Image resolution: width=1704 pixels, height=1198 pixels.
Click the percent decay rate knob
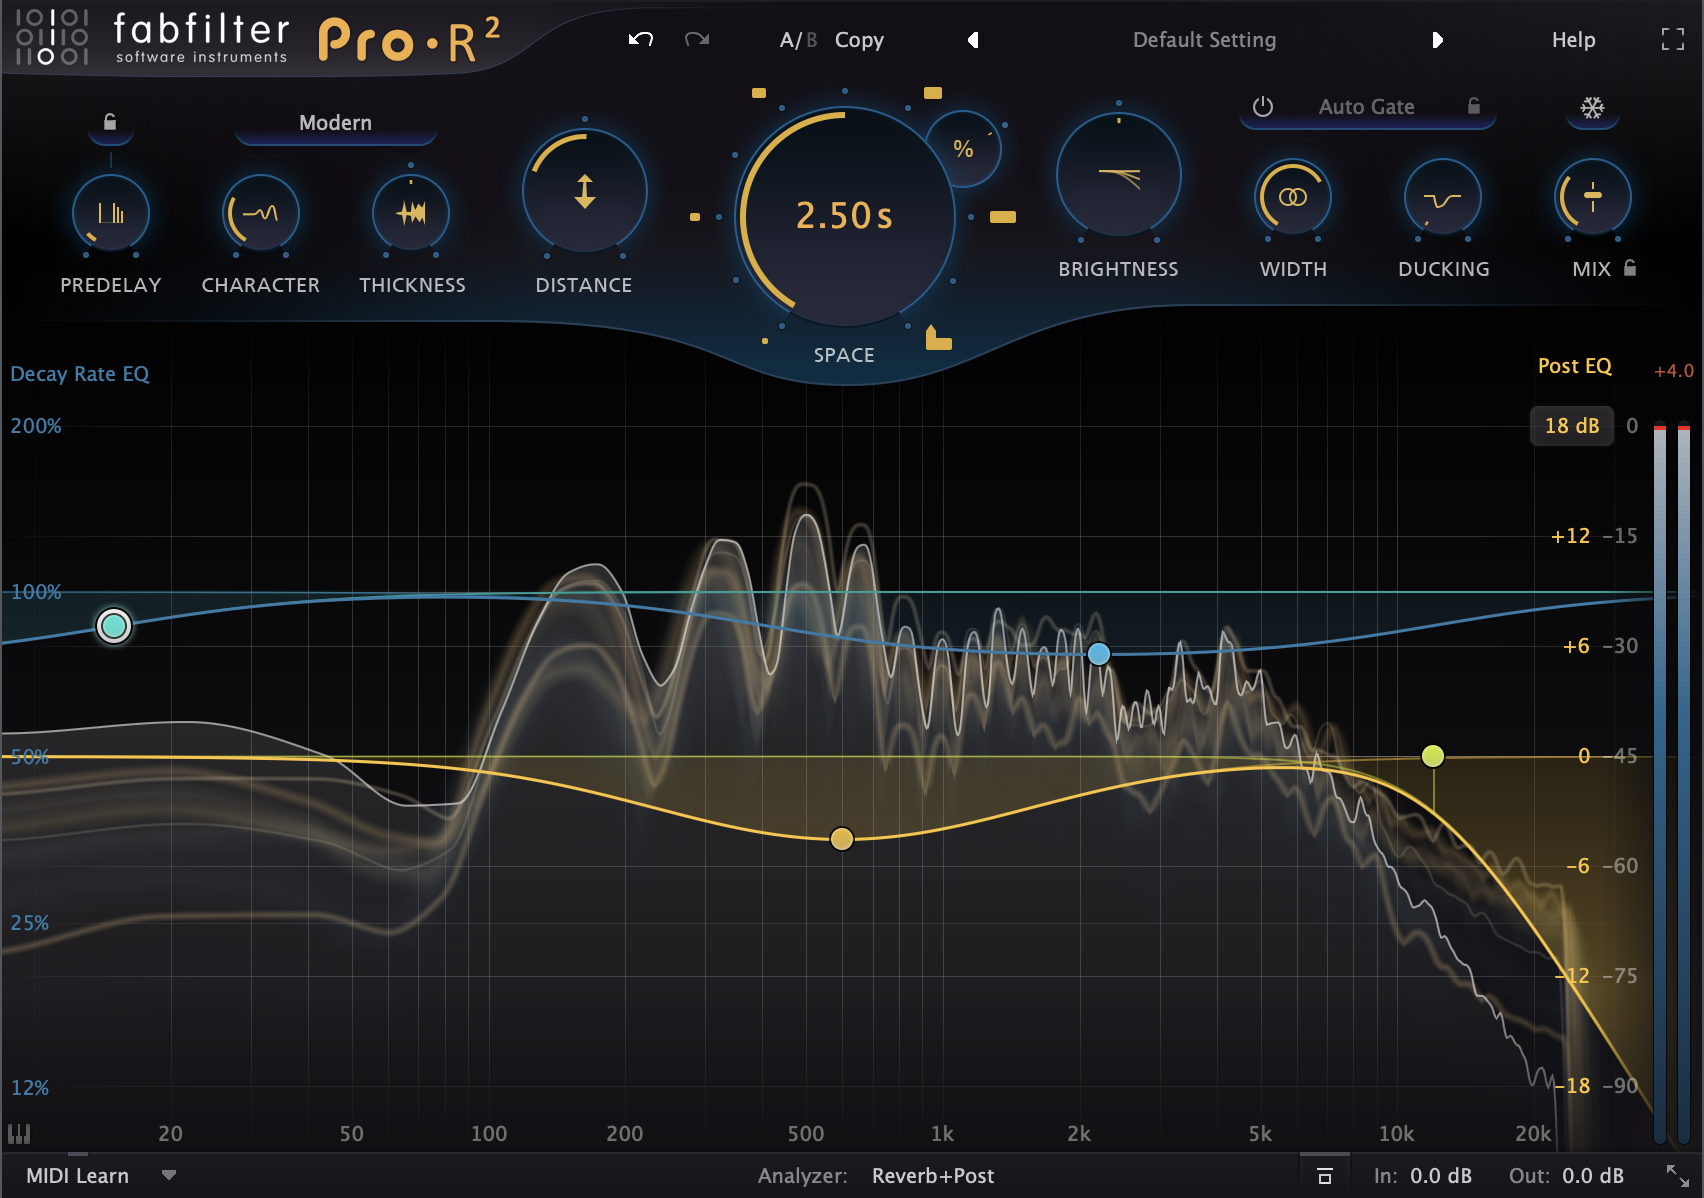point(963,149)
